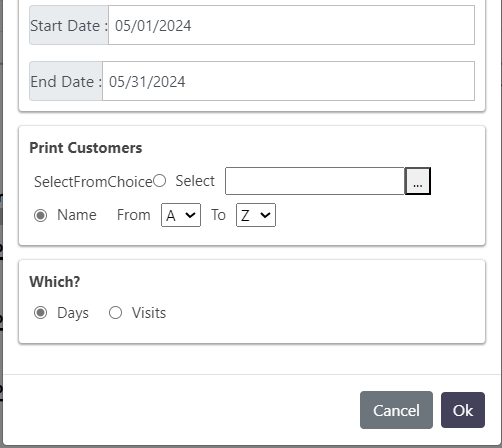Dismiss the dialog using Cancel
The image size is (502, 448).
tap(396, 410)
